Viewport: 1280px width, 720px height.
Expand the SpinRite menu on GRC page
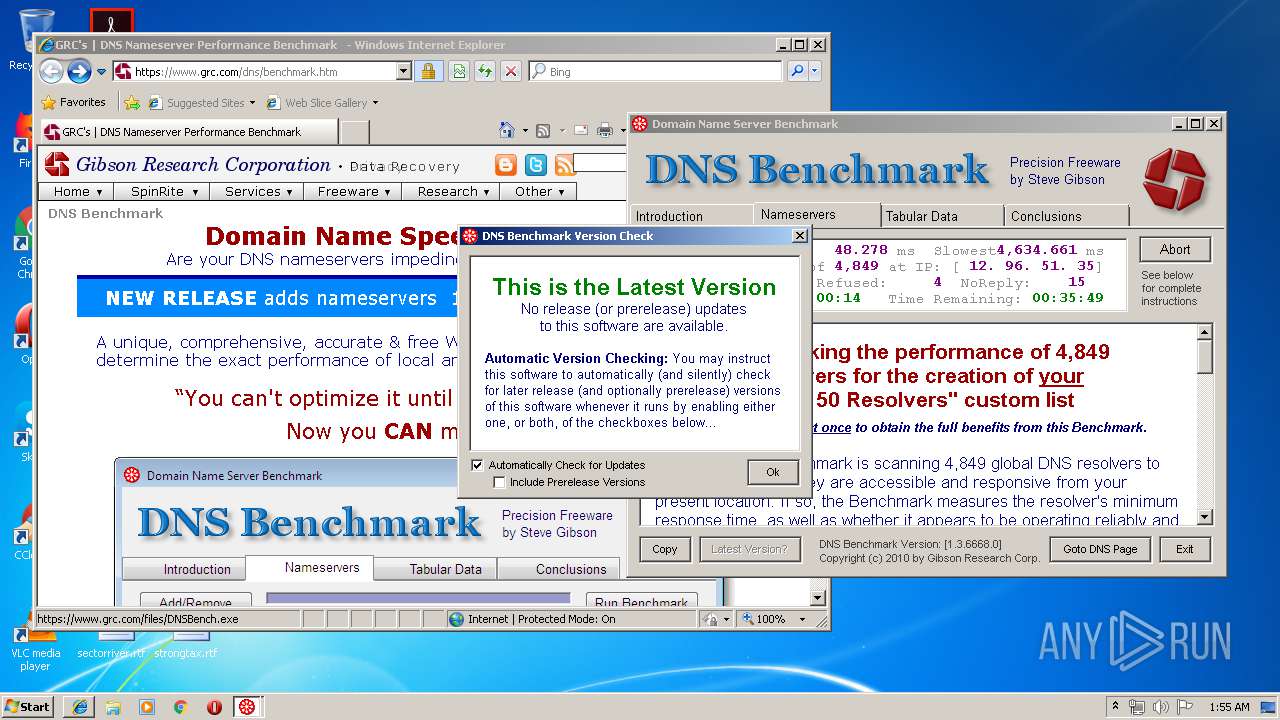click(164, 191)
